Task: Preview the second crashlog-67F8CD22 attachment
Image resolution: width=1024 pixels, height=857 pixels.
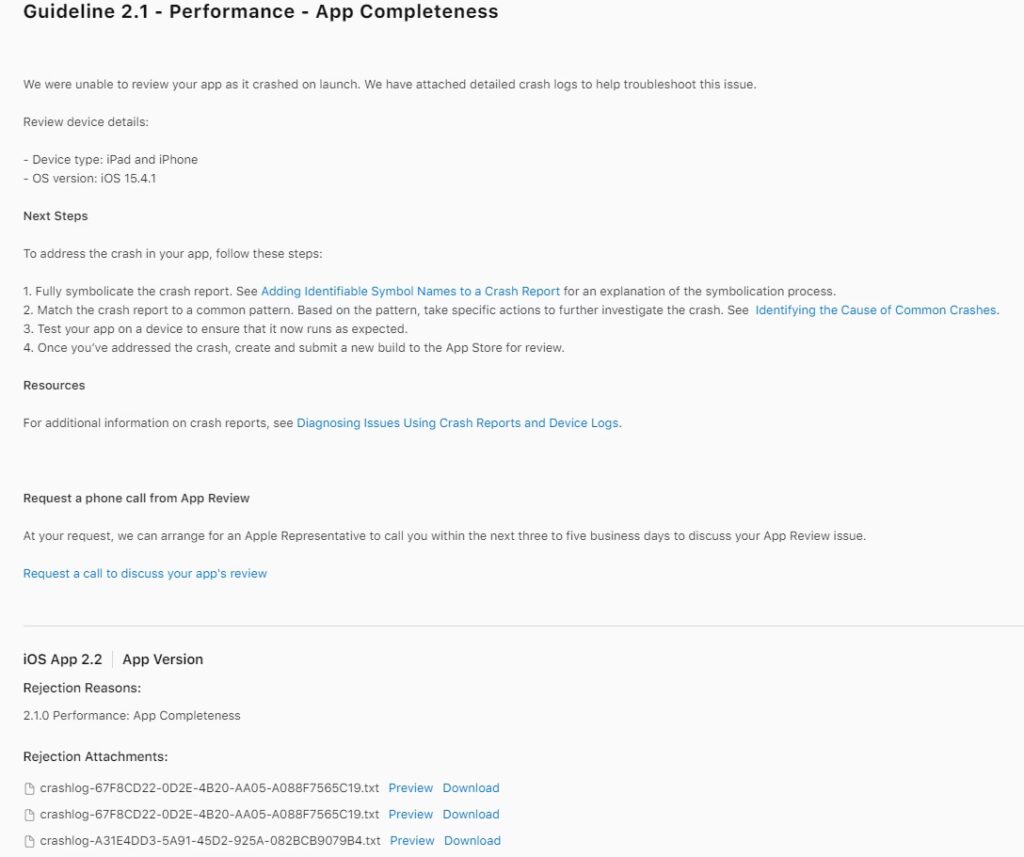Action: pyautogui.click(x=410, y=814)
